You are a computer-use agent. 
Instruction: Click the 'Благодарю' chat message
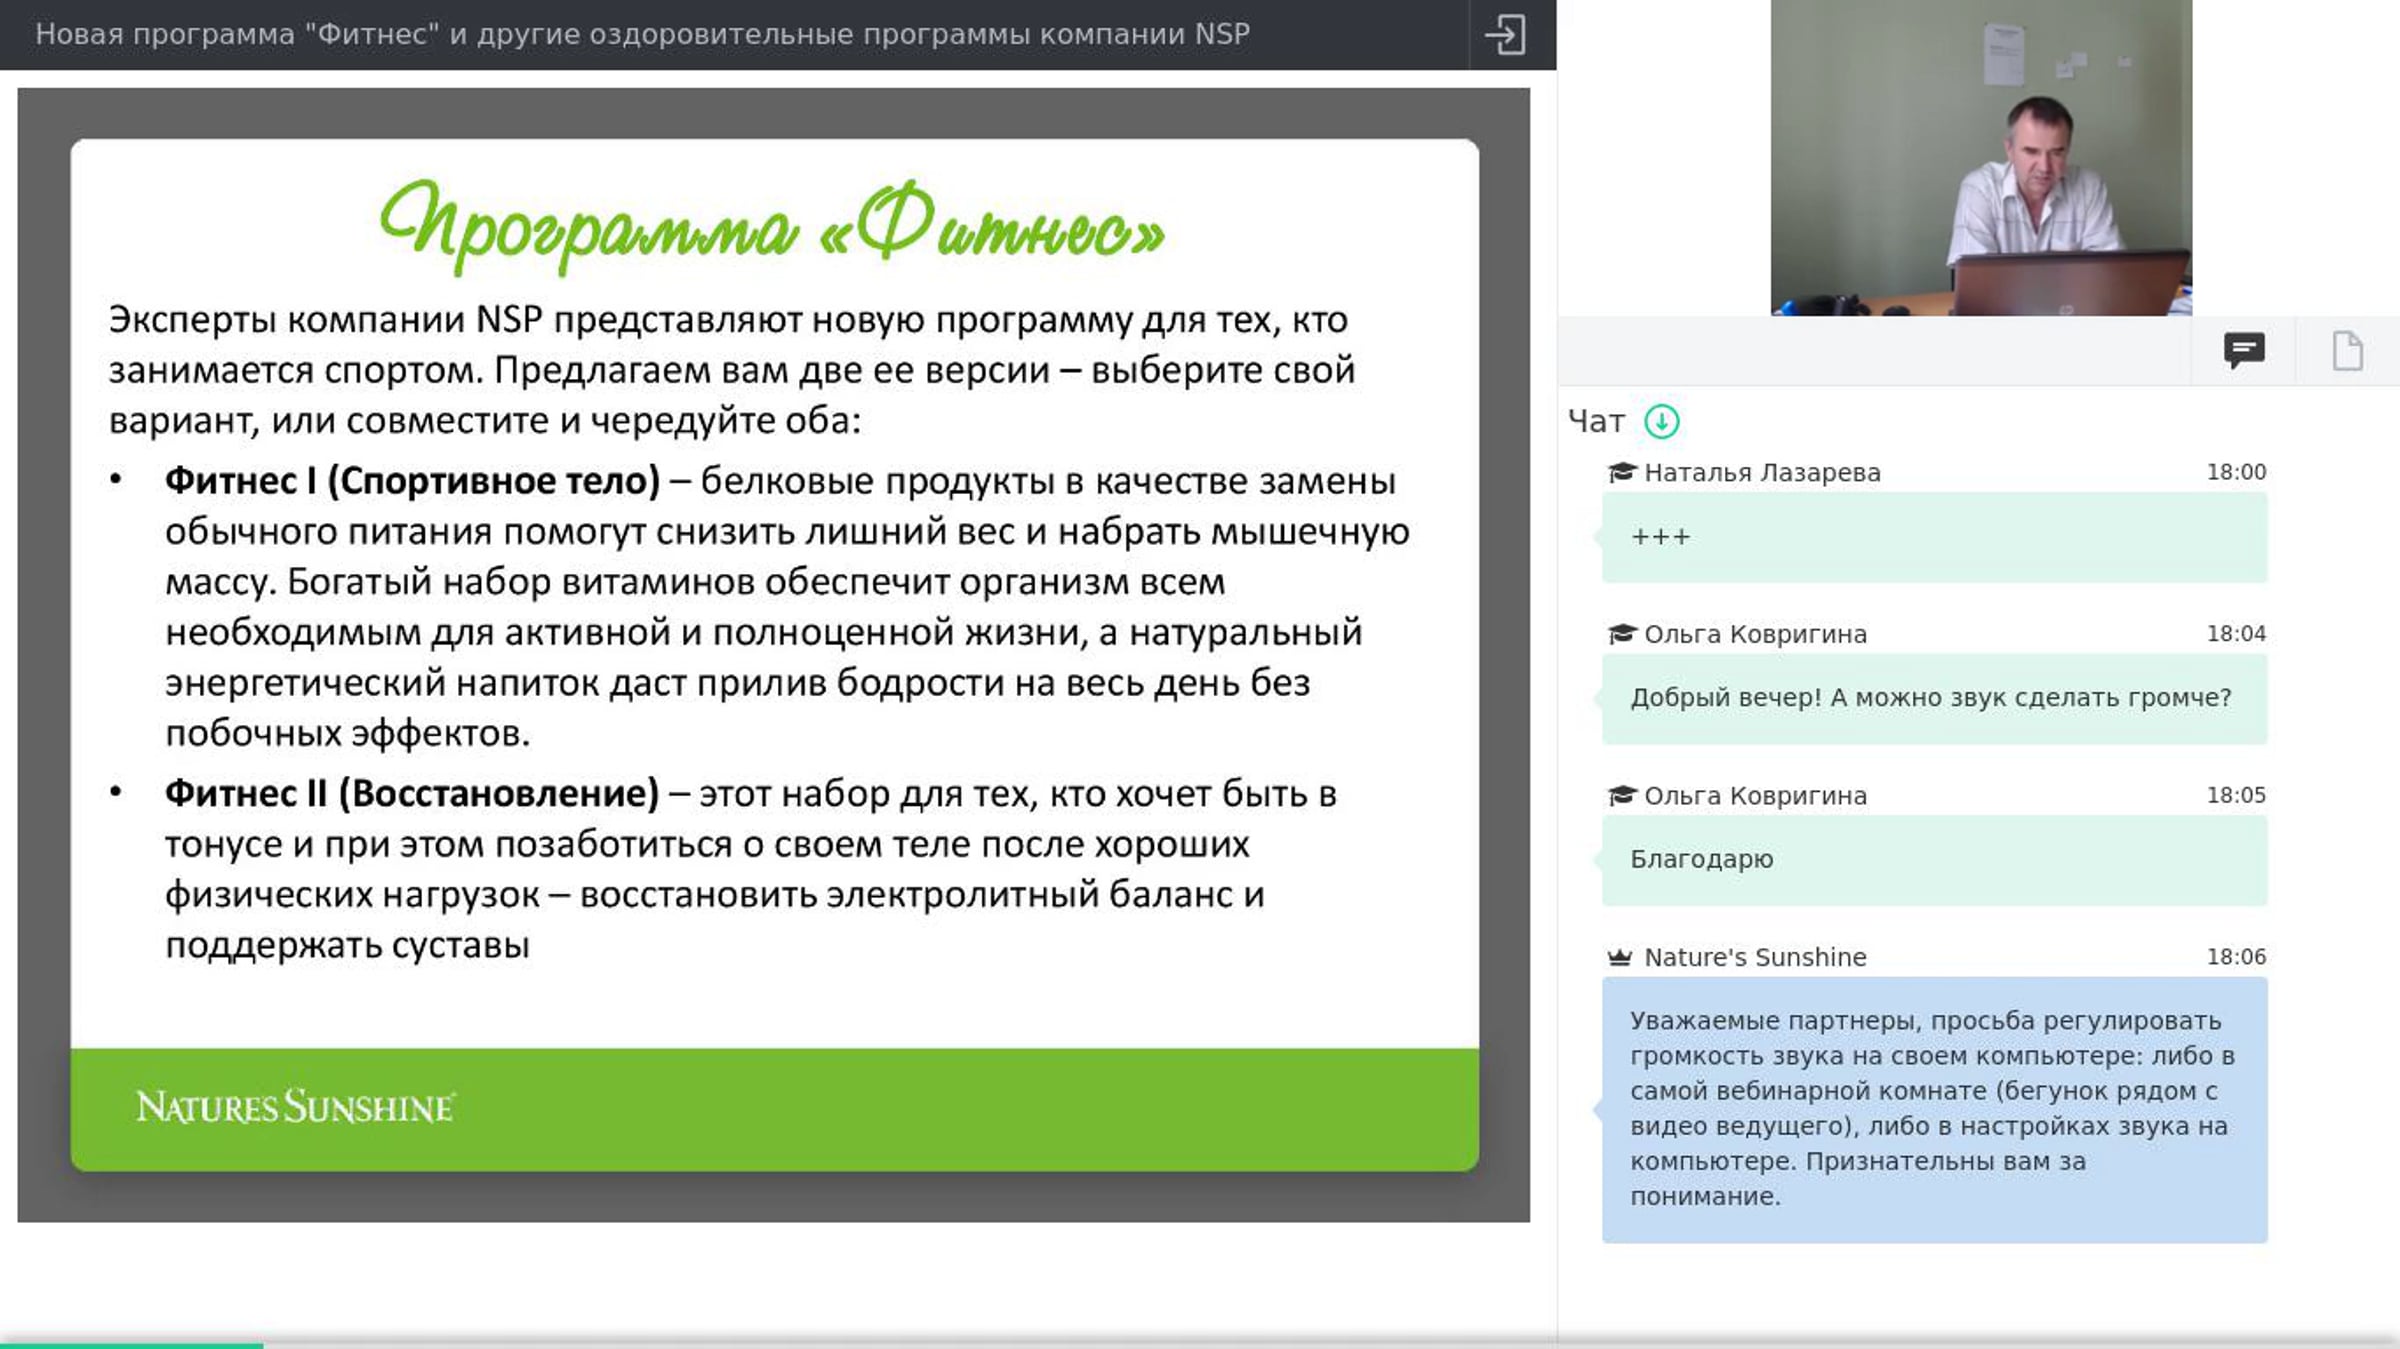point(1934,861)
